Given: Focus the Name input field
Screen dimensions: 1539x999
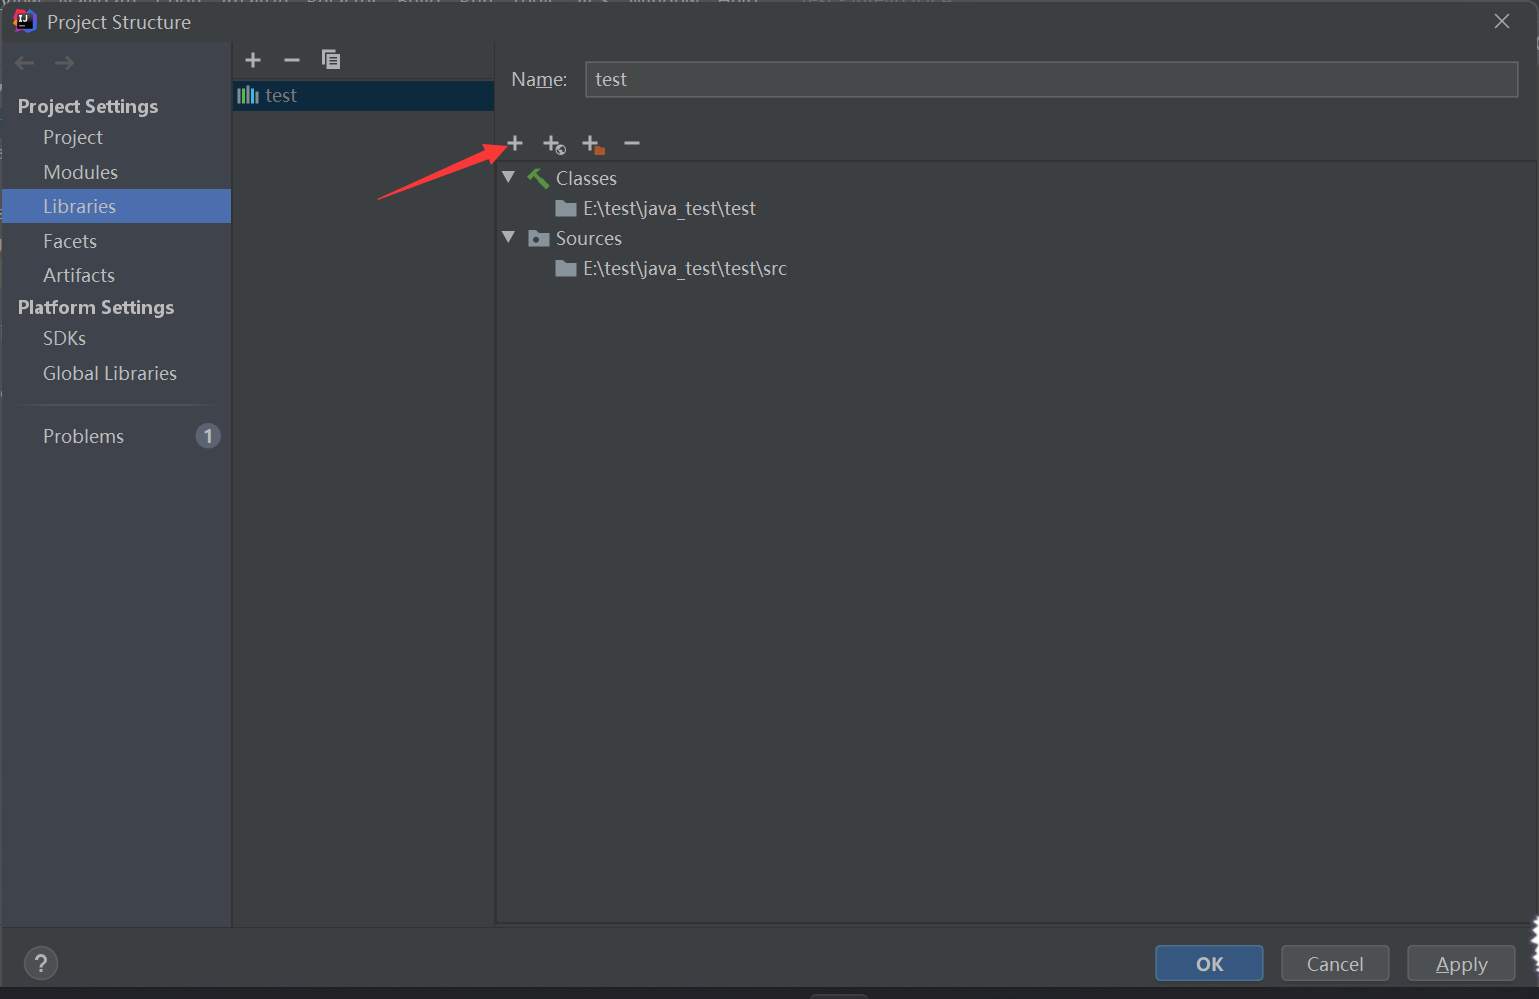Looking at the screenshot, I should pos(1051,79).
